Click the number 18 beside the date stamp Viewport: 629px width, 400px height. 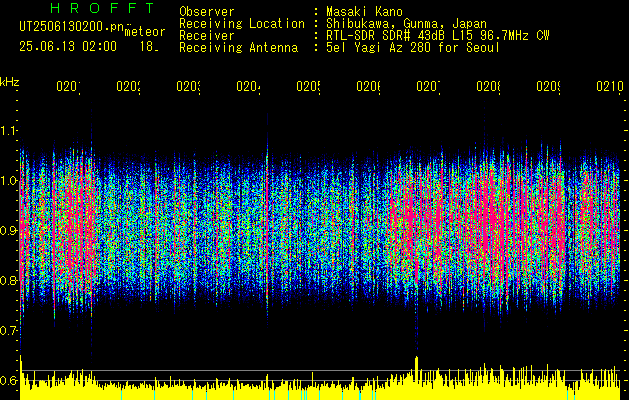[148, 47]
